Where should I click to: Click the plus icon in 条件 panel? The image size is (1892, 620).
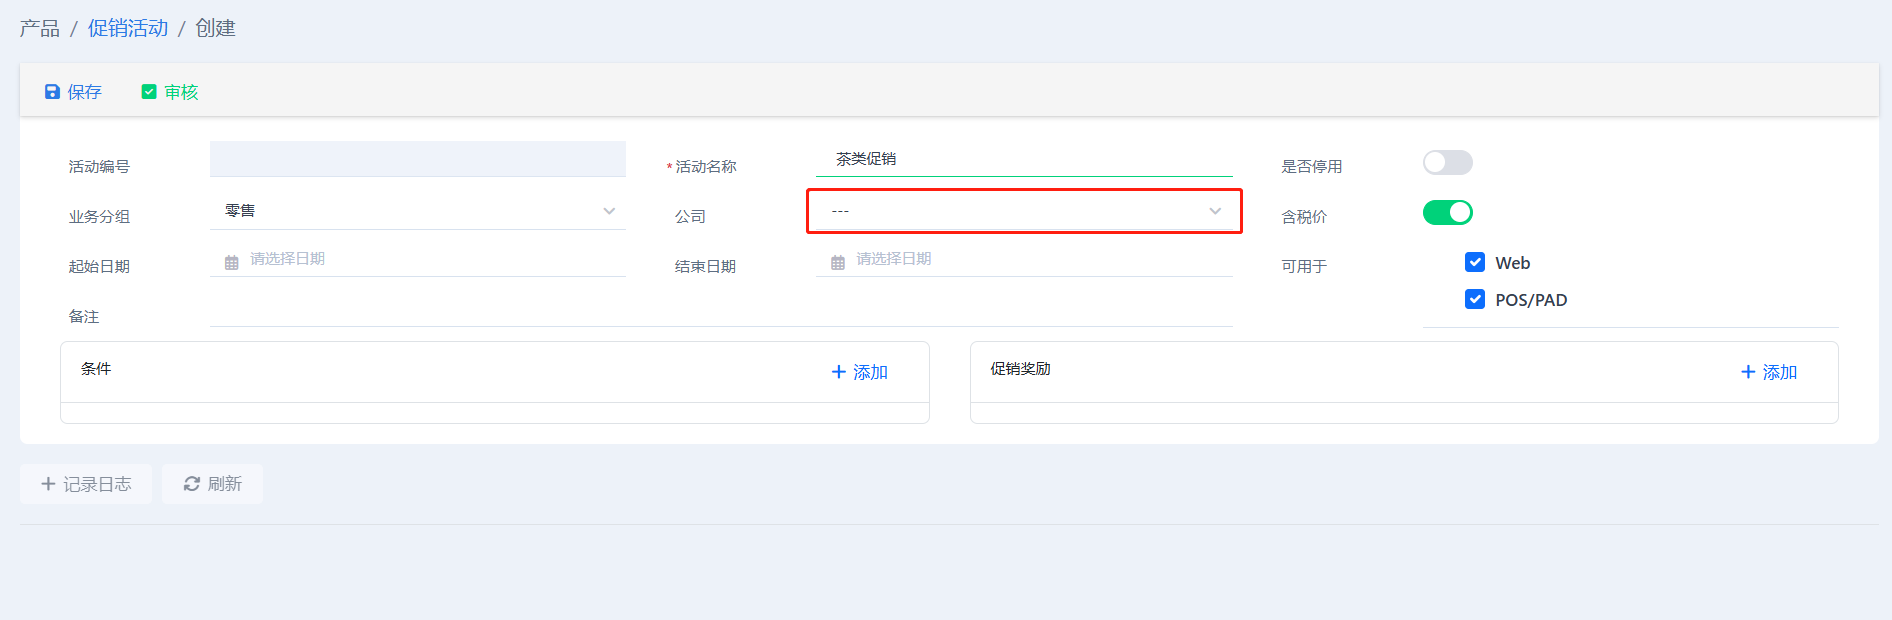coord(839,372)
